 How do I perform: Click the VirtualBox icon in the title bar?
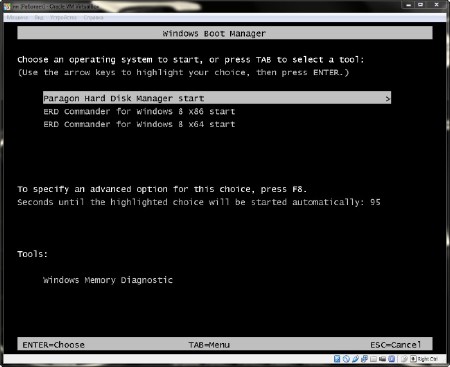point(7,6)
